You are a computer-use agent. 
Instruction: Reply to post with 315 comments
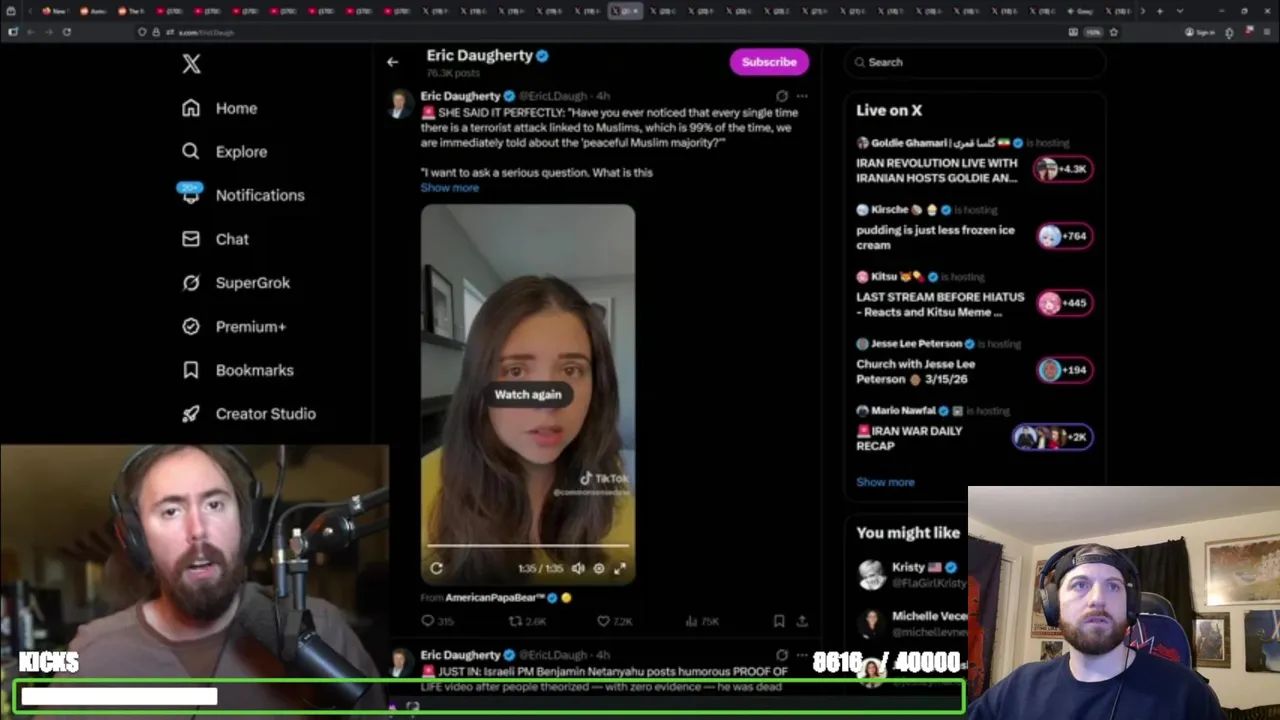point(437,621)
